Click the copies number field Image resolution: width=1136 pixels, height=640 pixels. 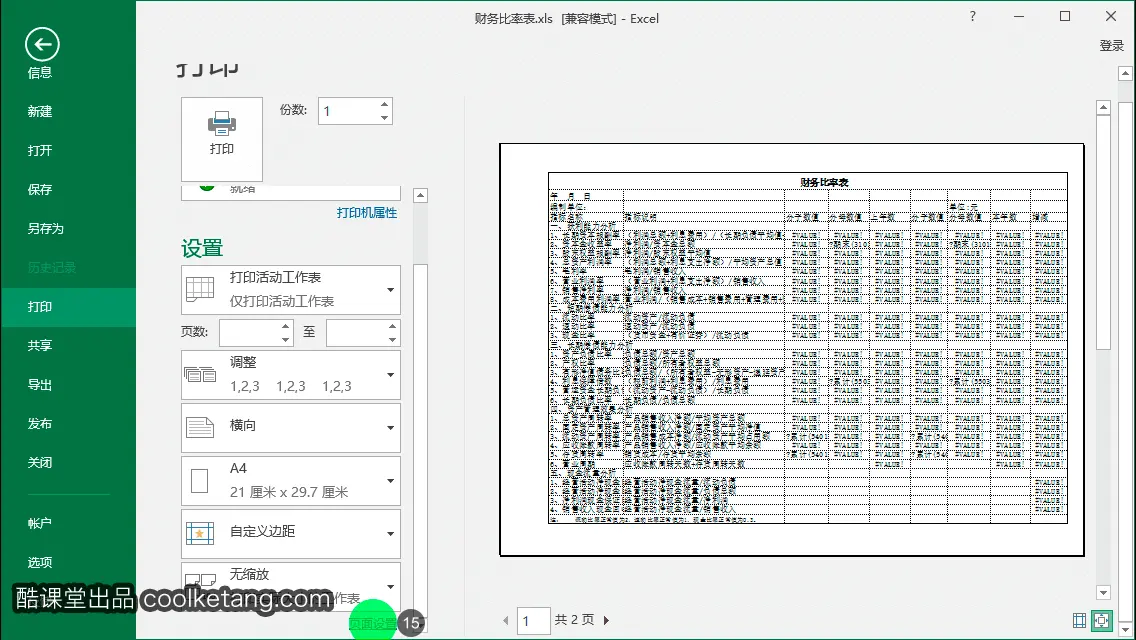coord(348,111)
